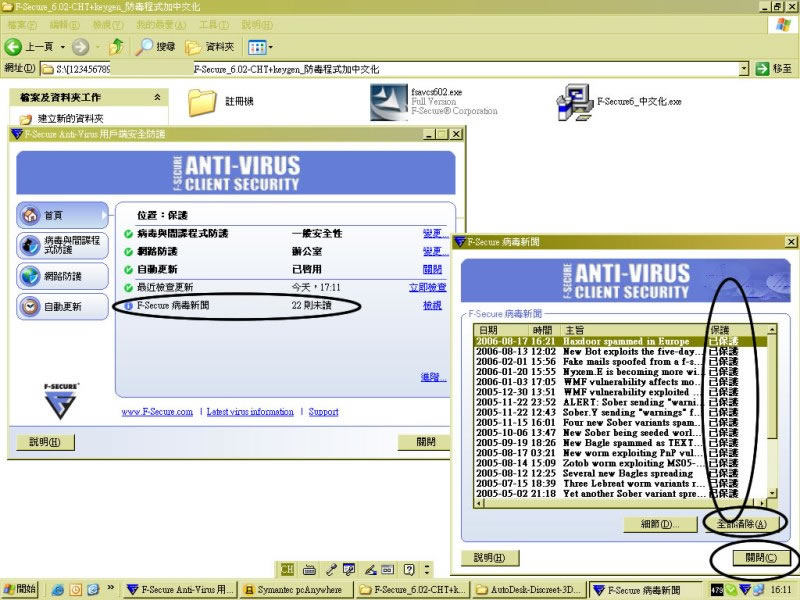Click the 全部清除(A) button
The image size is (800, 600).
pos(742,524)
